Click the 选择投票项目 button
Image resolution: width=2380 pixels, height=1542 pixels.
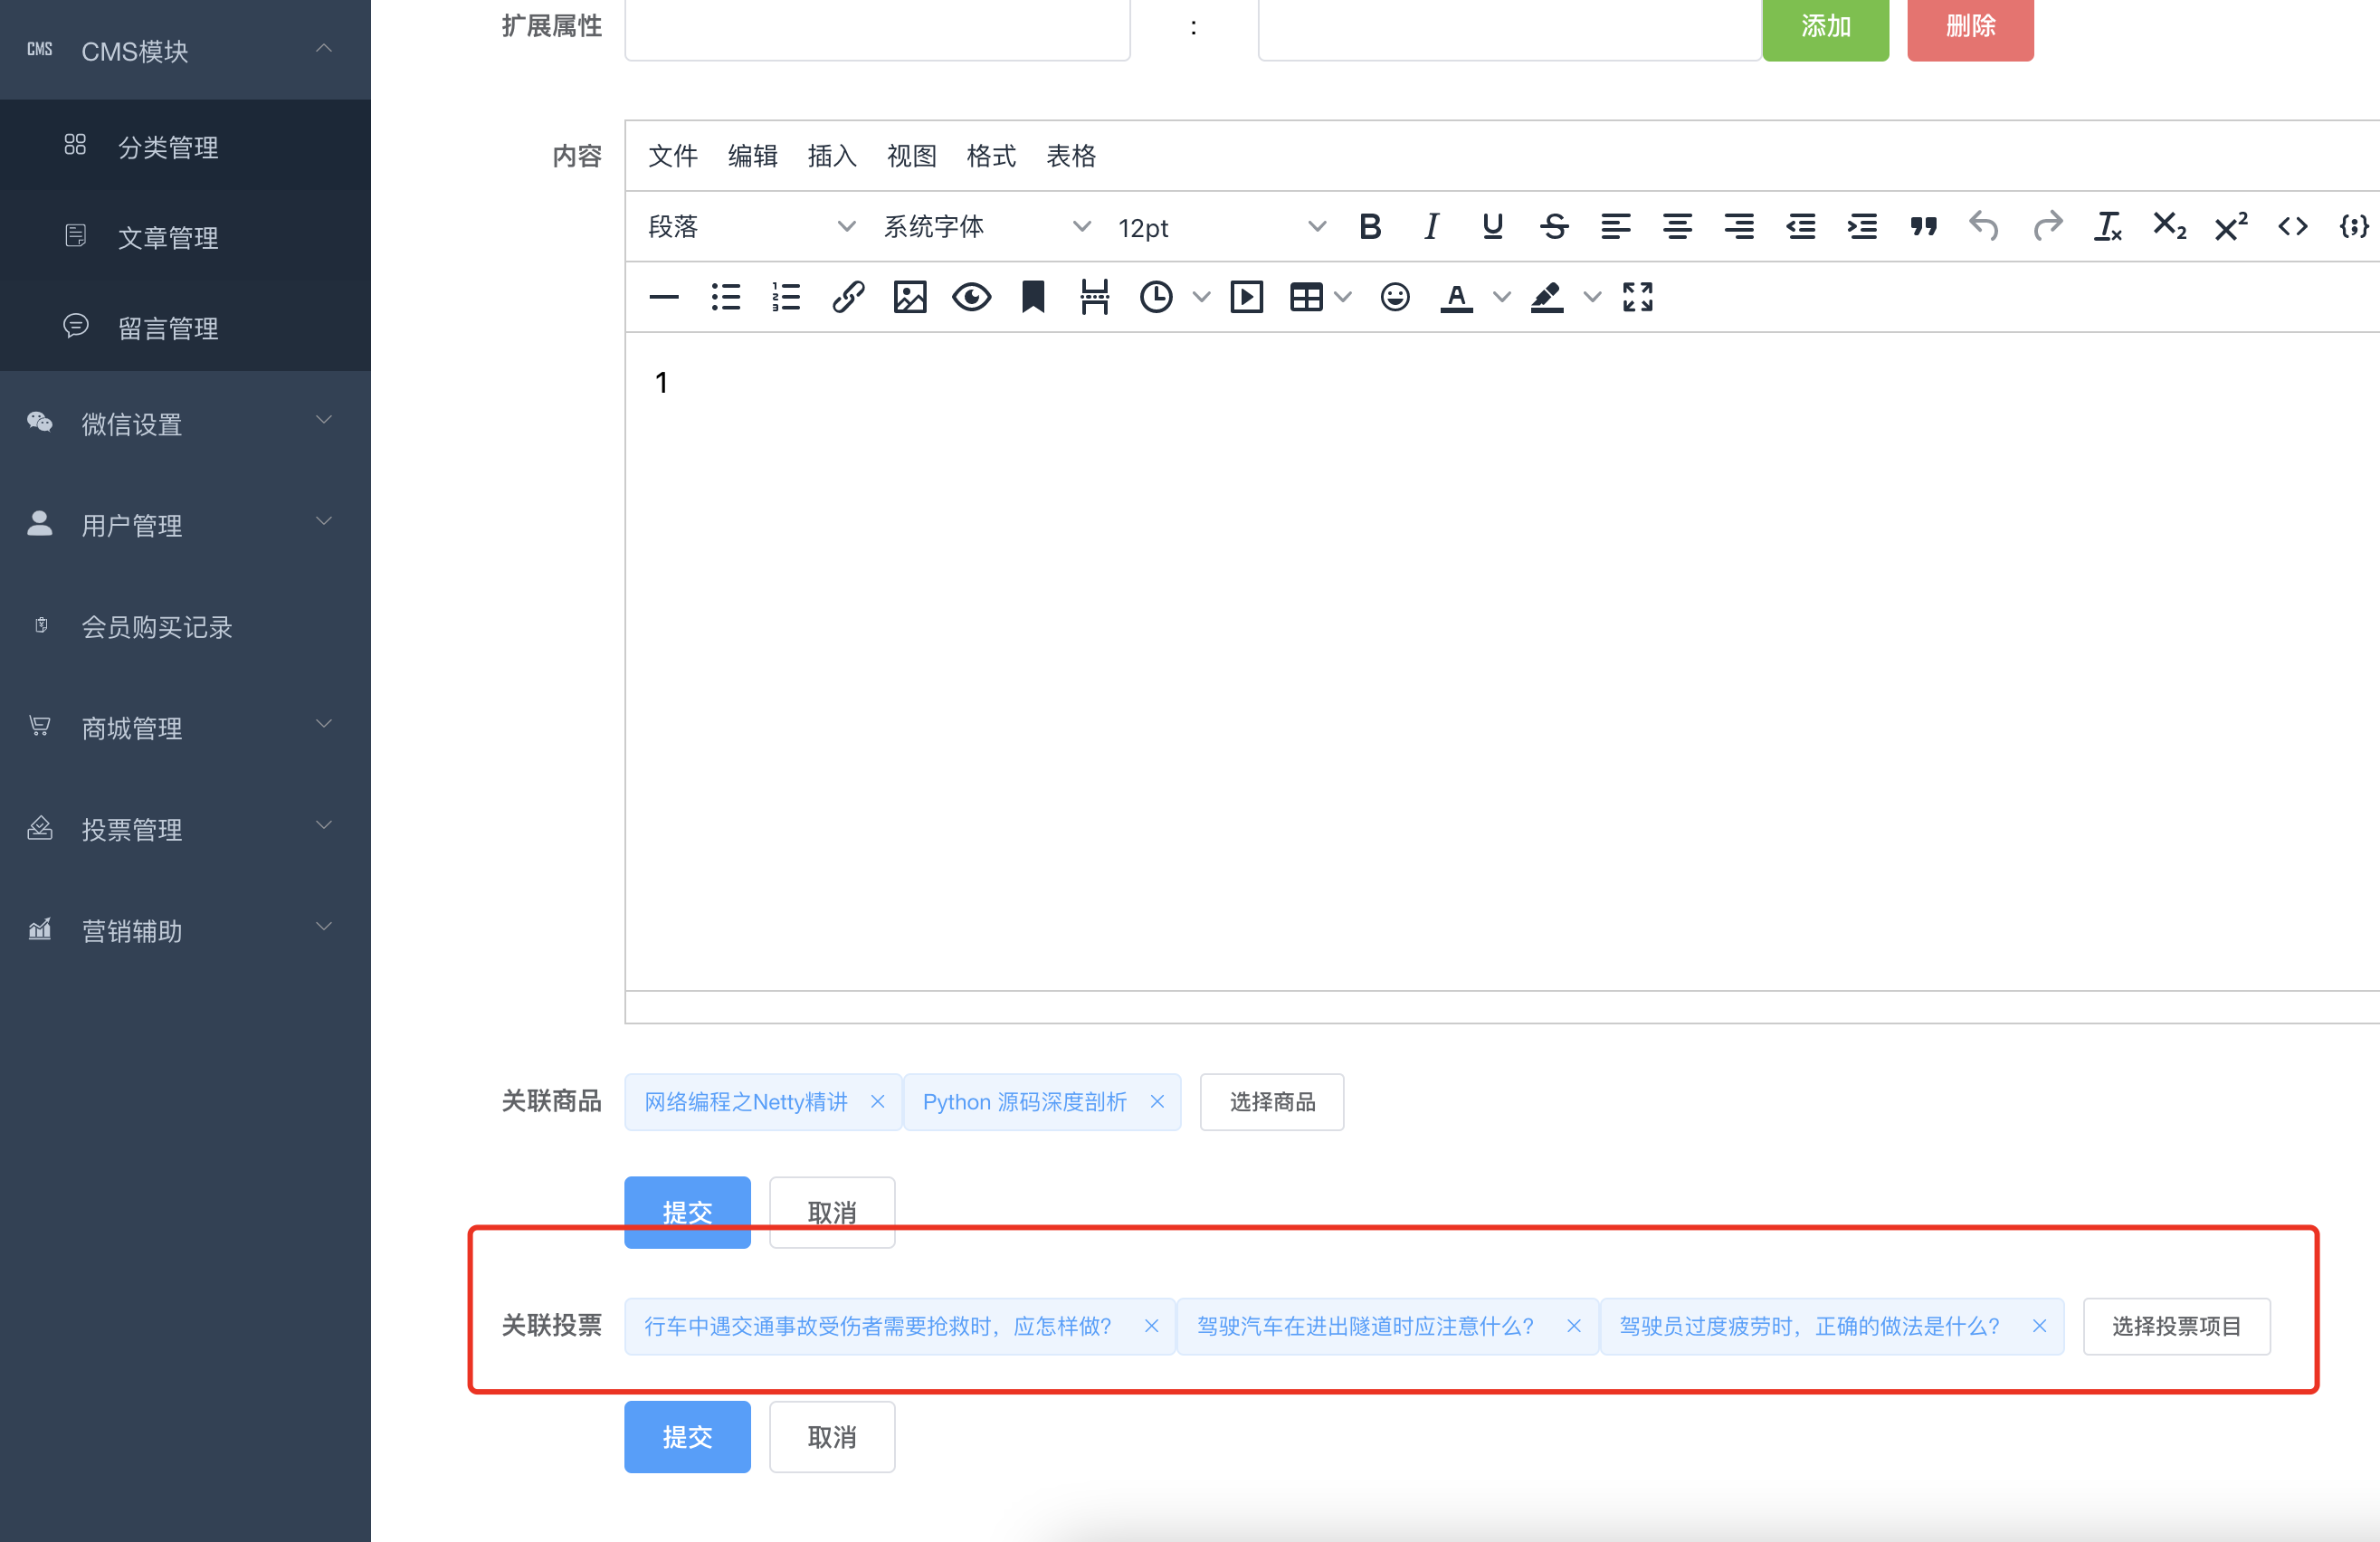(2176, 1326)
